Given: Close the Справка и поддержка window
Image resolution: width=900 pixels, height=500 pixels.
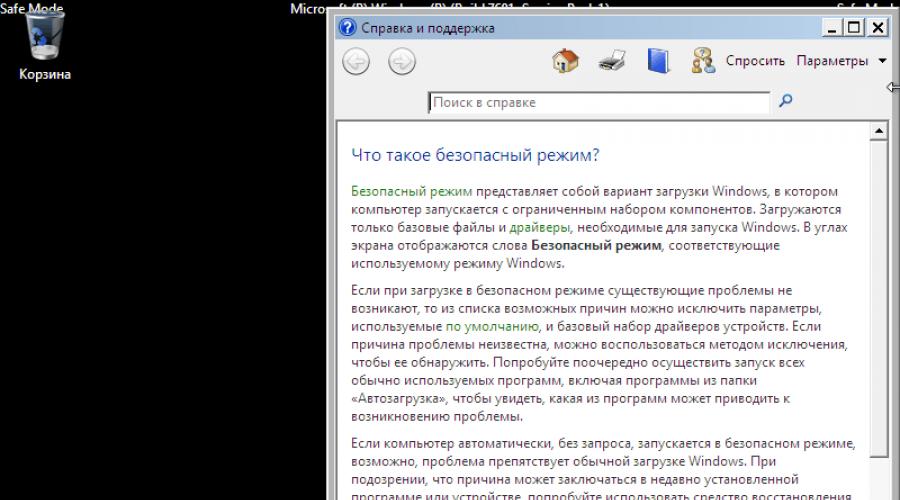Looking at the screenshot, I should tap(878, 28).
